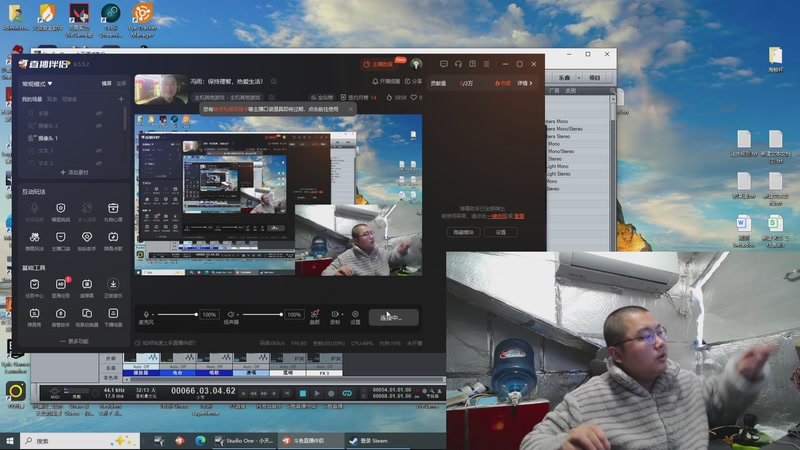Edit the game category pencil icon

pos(272,97)
